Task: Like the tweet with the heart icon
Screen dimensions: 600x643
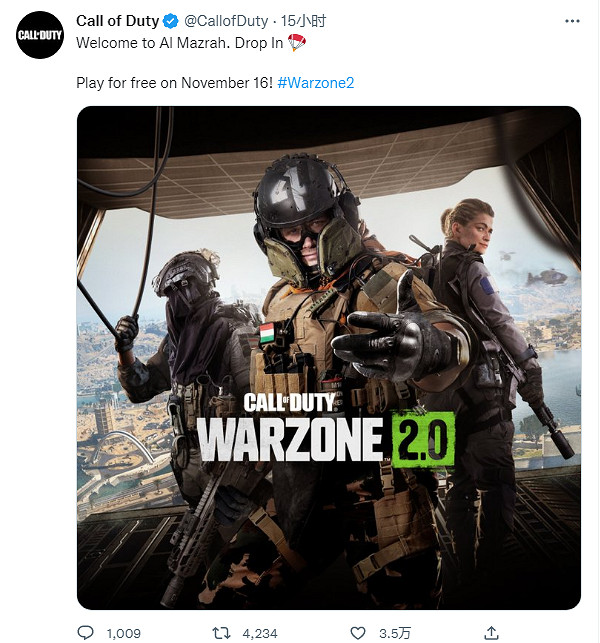Action: coord(358,632)
